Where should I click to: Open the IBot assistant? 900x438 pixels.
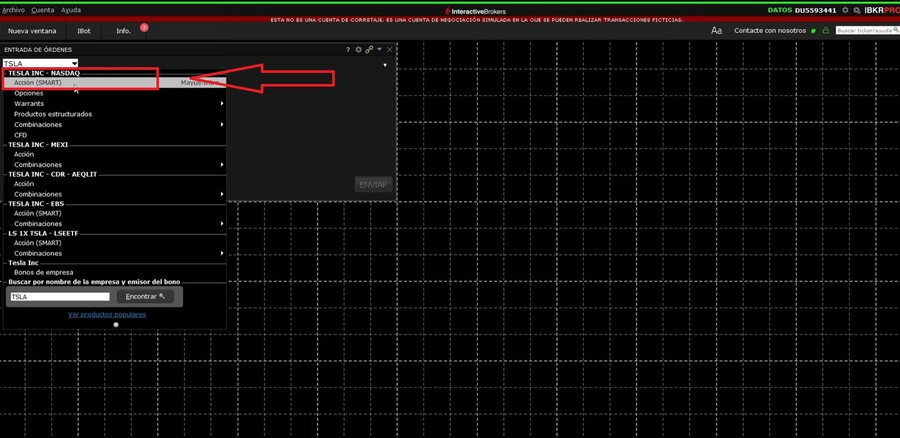[x=84, y=31]
